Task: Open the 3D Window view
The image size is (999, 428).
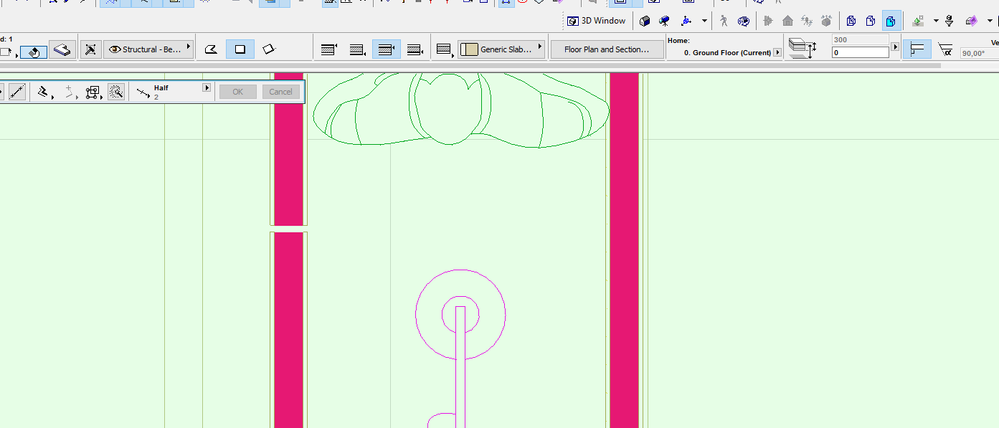Action: click(597, 21)
